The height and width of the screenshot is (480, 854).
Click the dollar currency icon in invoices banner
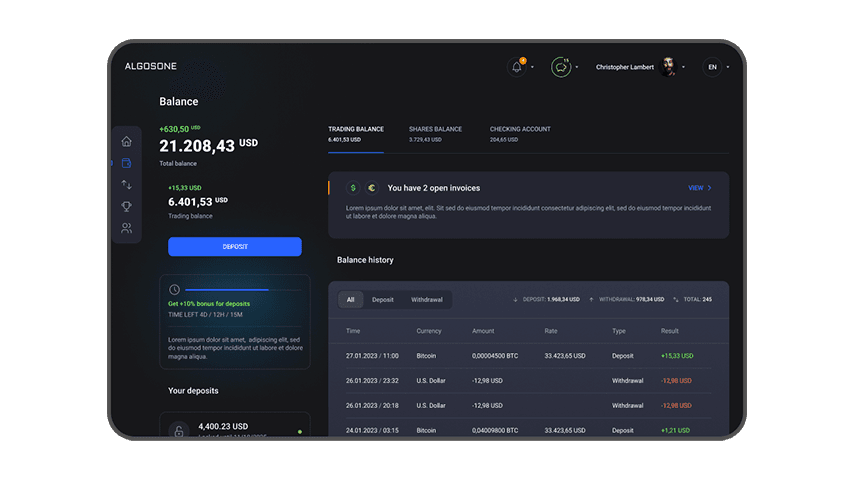coord(352,187)
